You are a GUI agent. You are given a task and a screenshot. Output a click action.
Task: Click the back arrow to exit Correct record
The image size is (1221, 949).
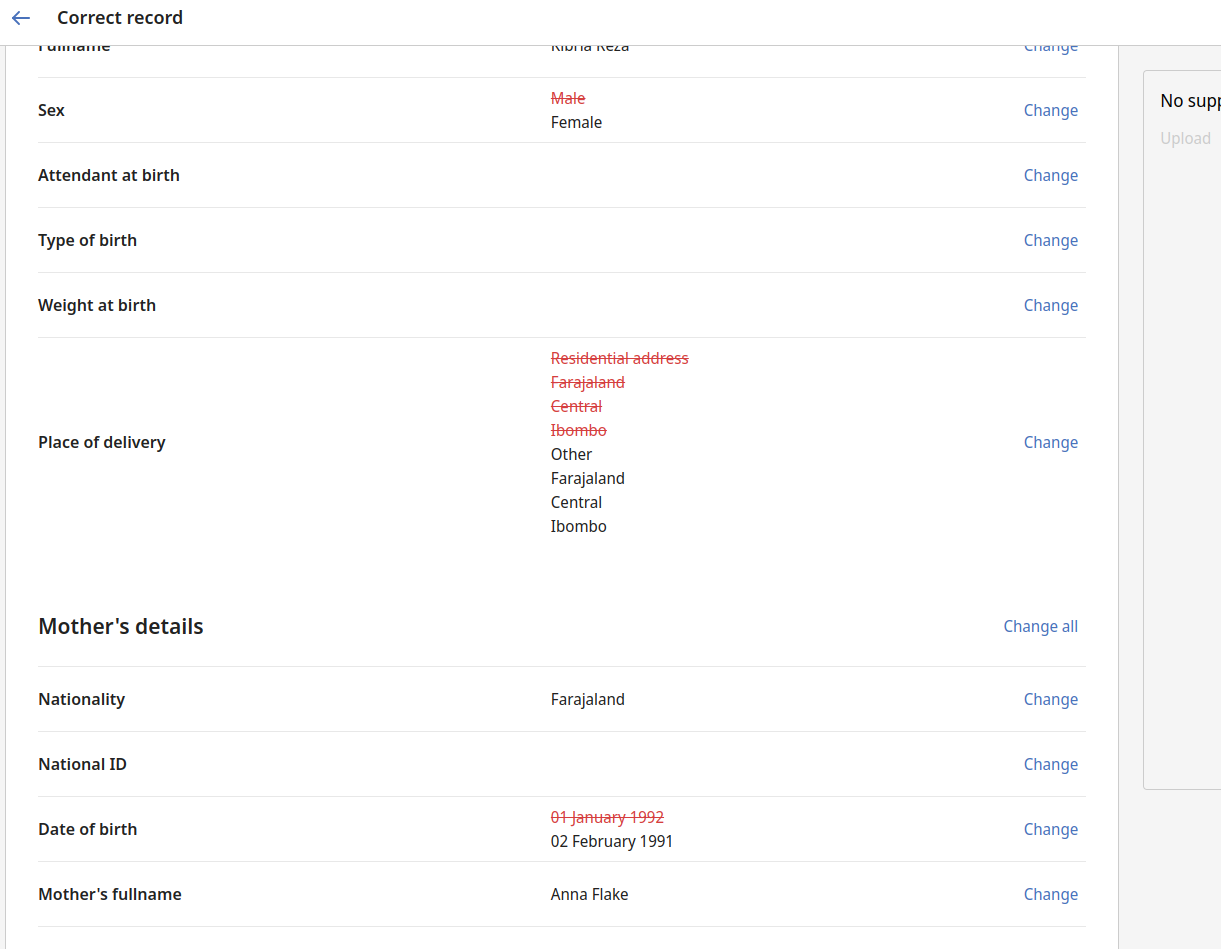(21, 18)
